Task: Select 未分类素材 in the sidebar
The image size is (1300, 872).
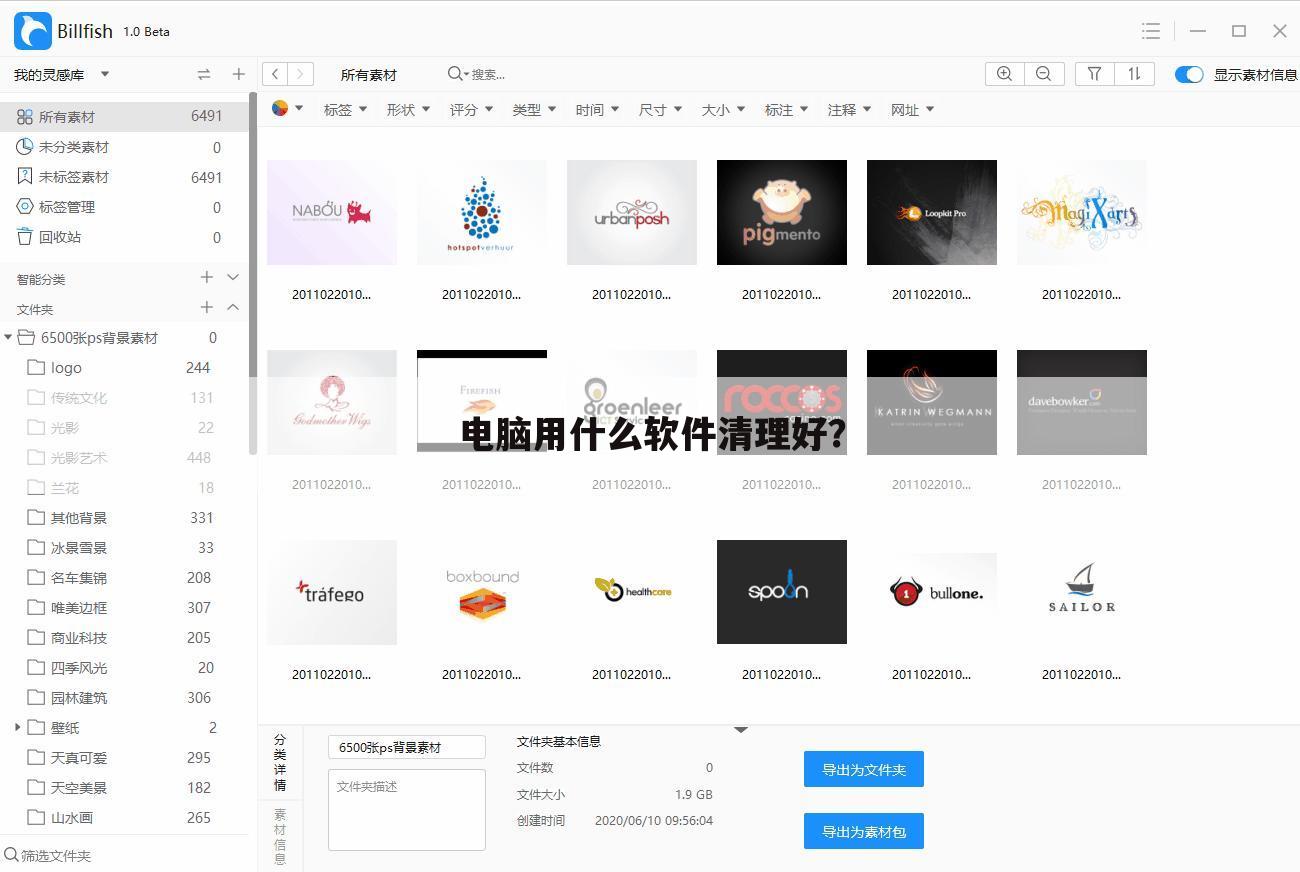Action: [124, 147]
